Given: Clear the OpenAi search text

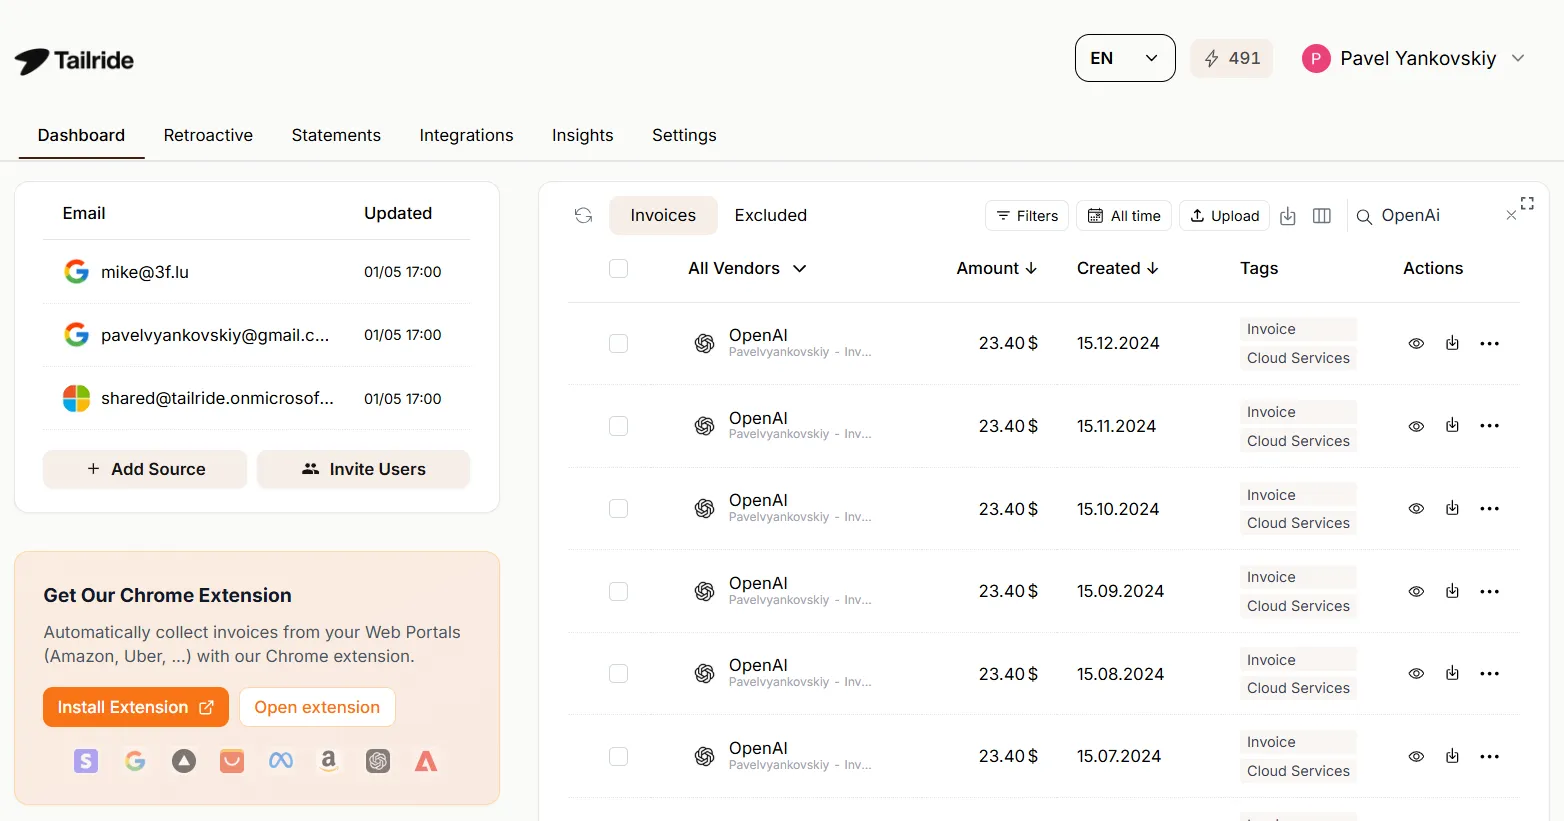Looking at the screenshot, I should pos(1511,216).
